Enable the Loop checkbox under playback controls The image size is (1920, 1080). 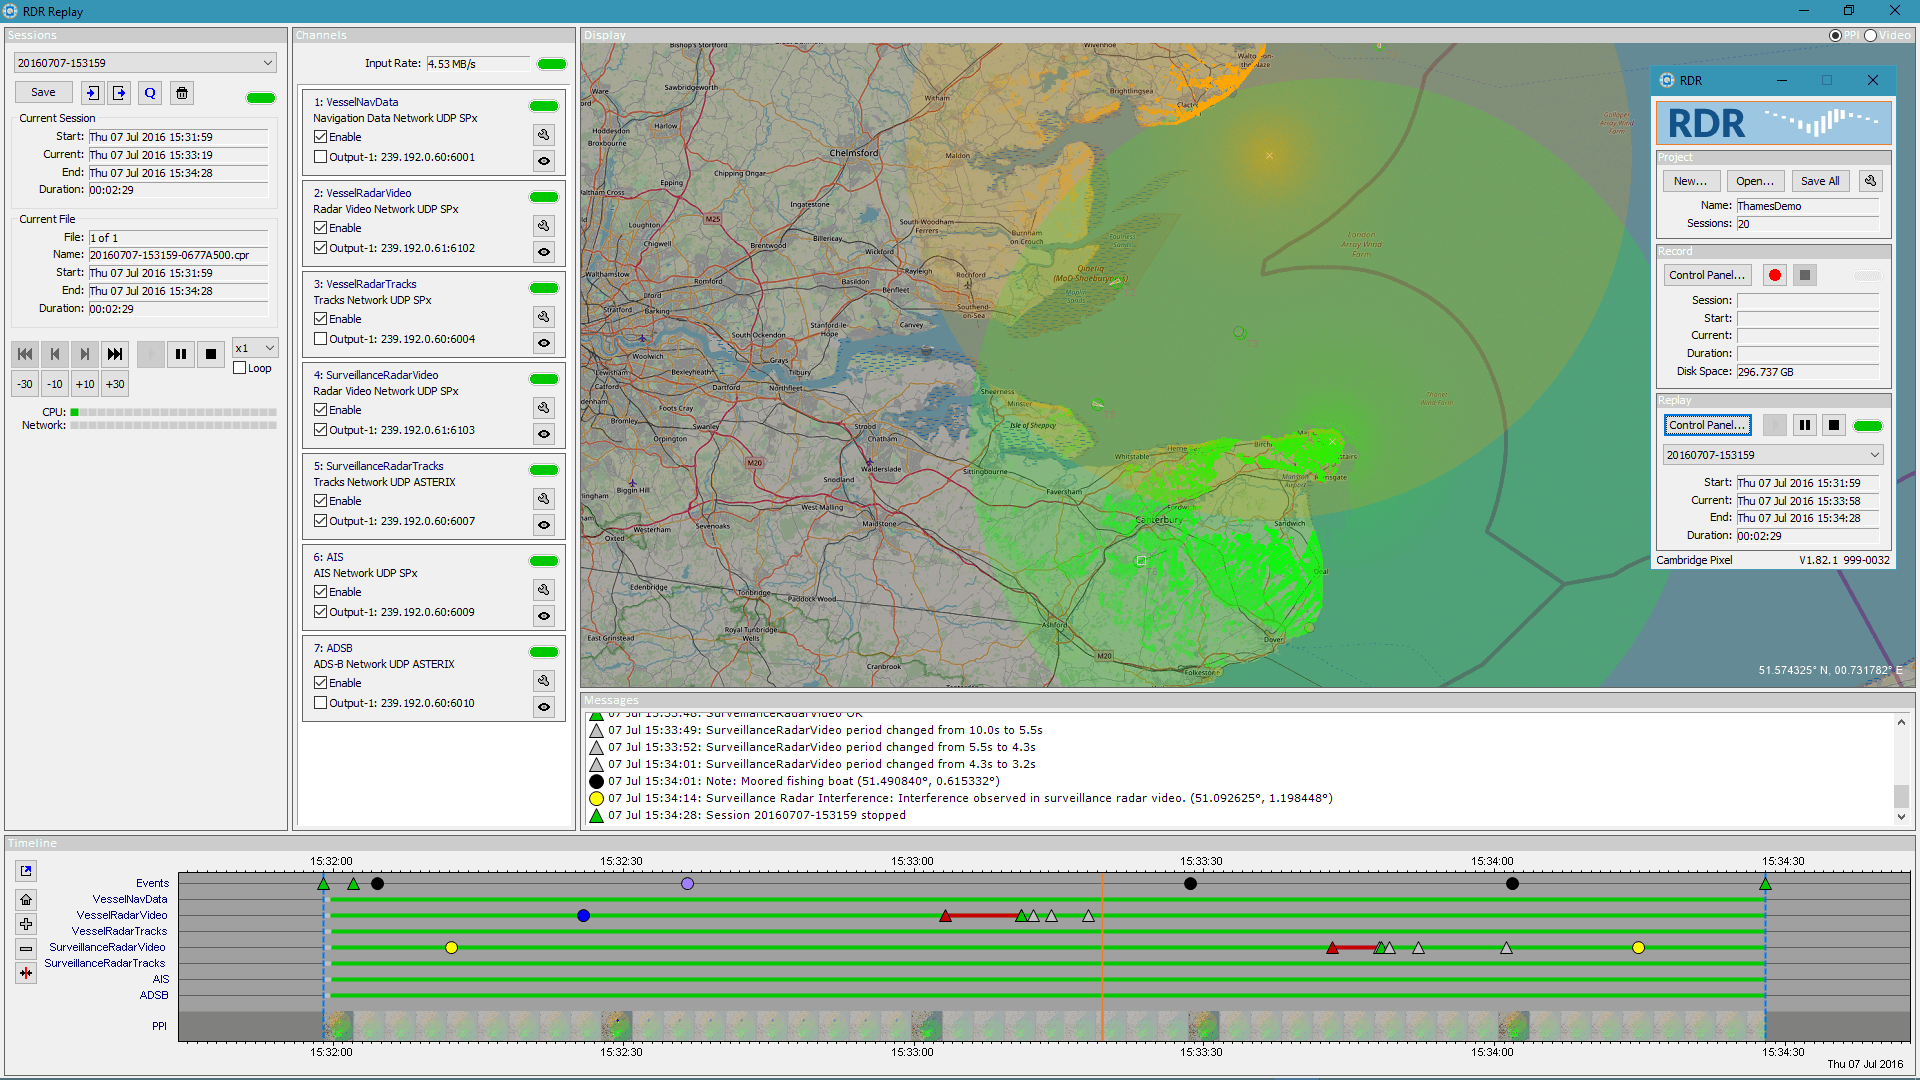(239, 368)
